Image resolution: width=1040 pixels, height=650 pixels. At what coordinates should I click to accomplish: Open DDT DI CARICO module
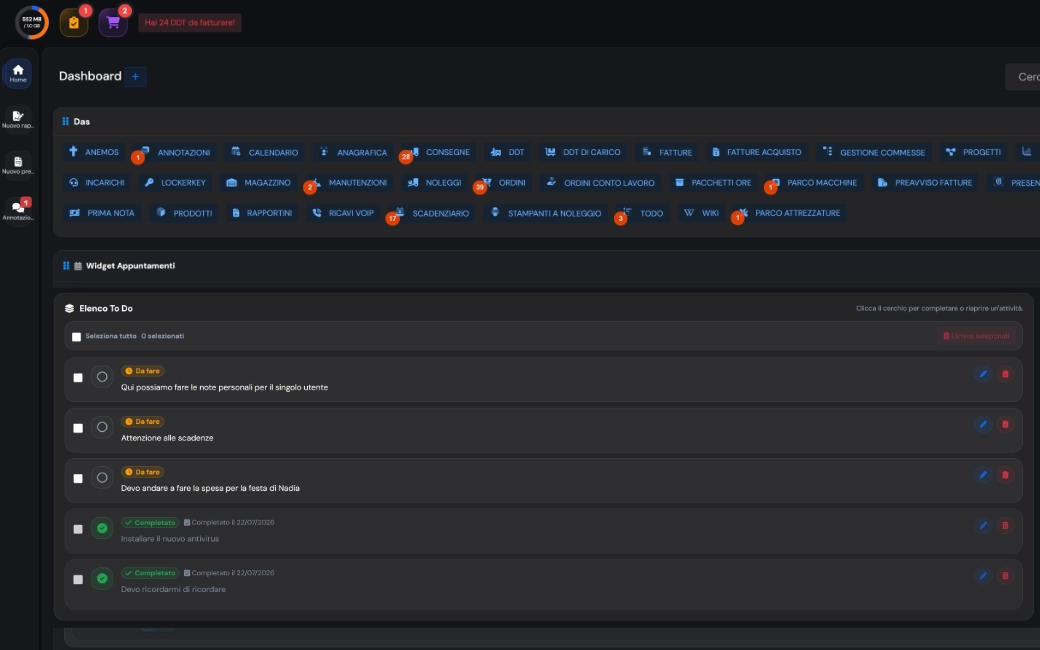coord(583,152)
